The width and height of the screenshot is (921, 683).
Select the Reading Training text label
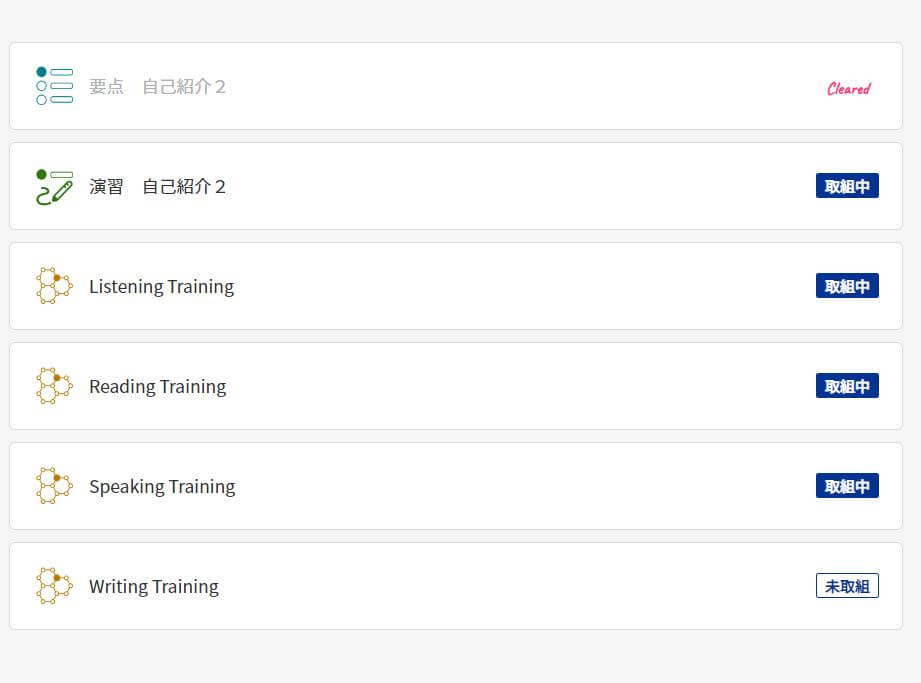[157, 387]
